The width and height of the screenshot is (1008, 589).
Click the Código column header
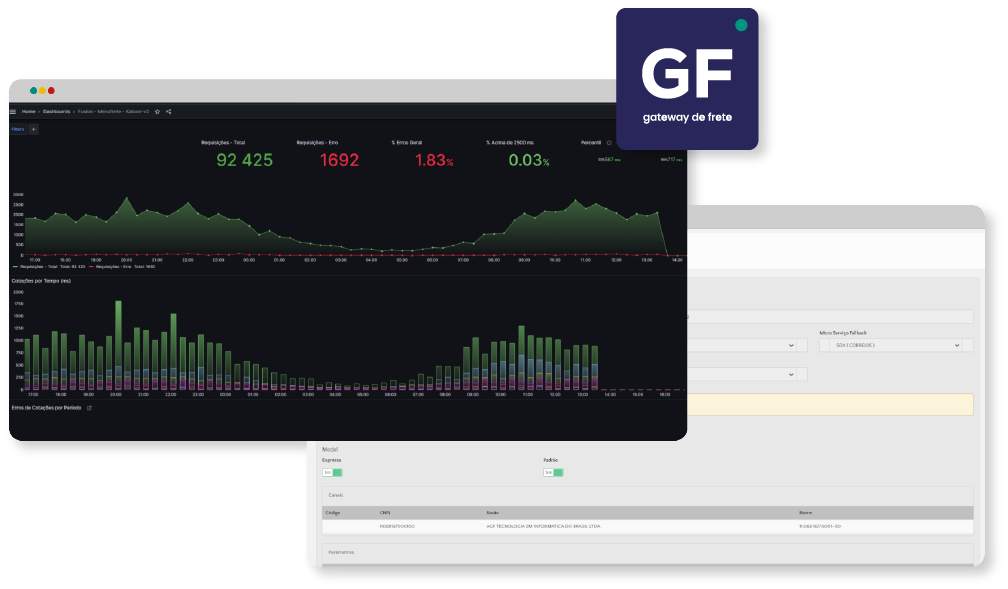tap(333, 513)
